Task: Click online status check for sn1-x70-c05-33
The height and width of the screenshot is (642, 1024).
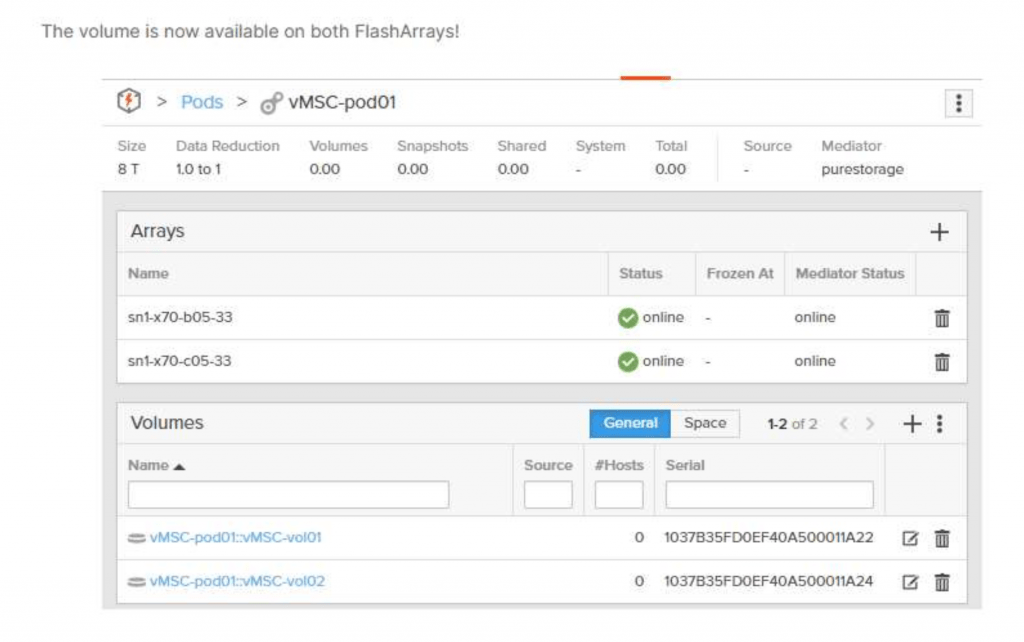Action: coord(628,362)
